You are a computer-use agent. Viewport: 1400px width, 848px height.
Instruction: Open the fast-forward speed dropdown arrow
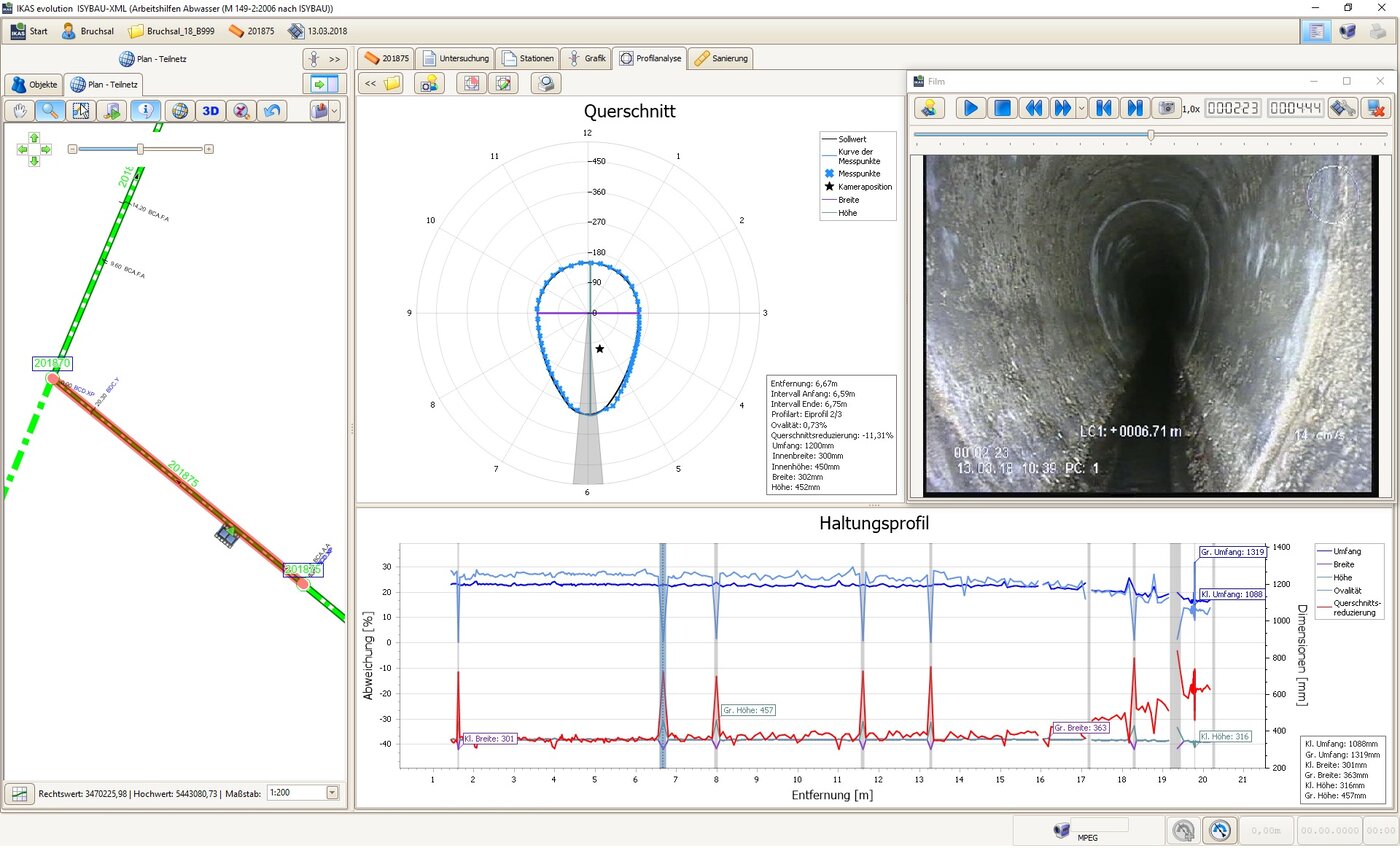pos(1081,108)
